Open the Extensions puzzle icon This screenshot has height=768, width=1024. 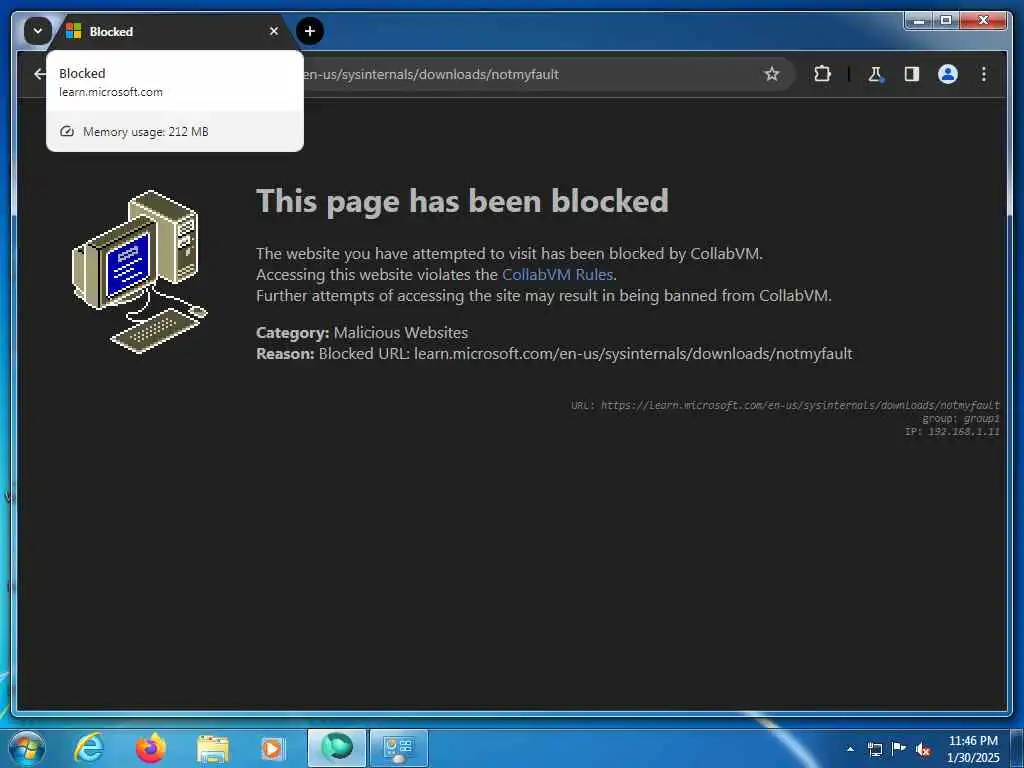click(822, 74)
